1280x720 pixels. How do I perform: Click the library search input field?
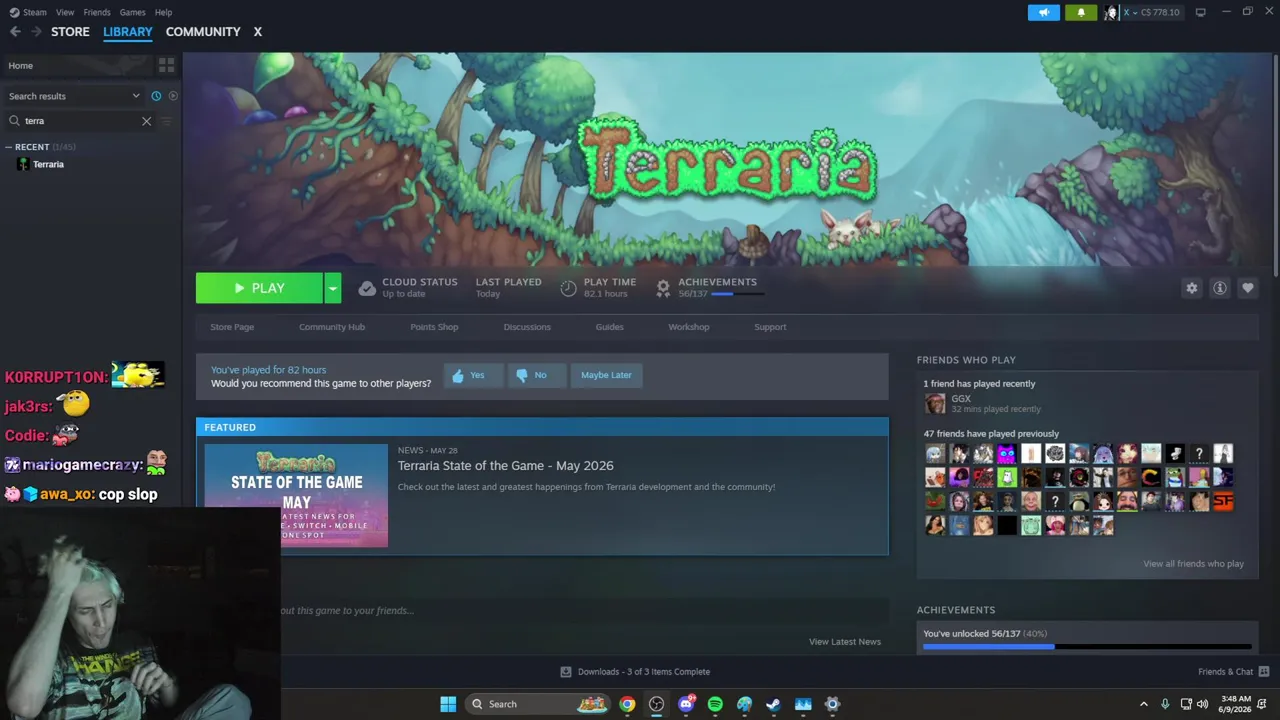pyautogui.click(x=82, y=121)
